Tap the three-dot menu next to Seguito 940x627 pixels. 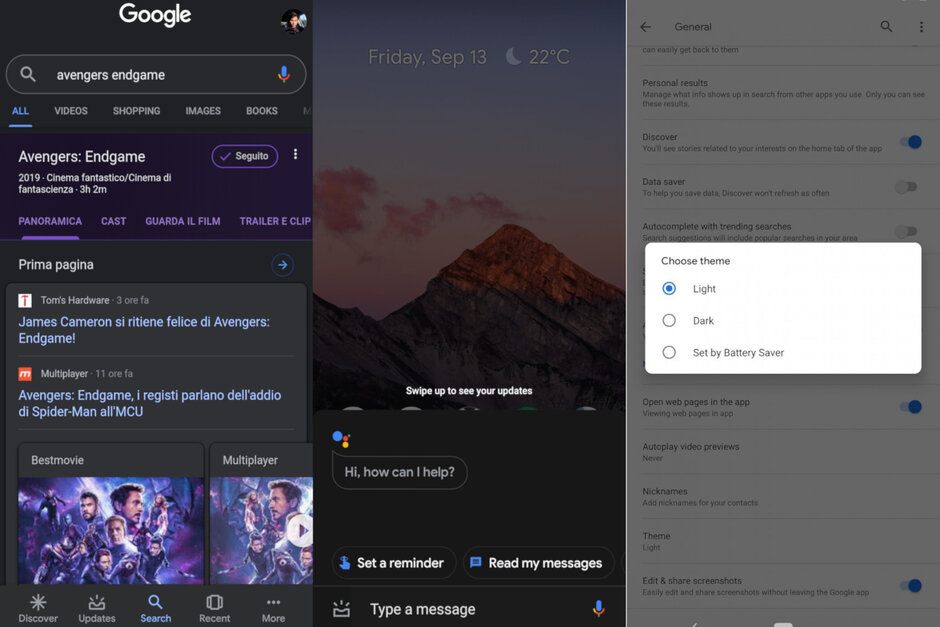click(295, 155)
